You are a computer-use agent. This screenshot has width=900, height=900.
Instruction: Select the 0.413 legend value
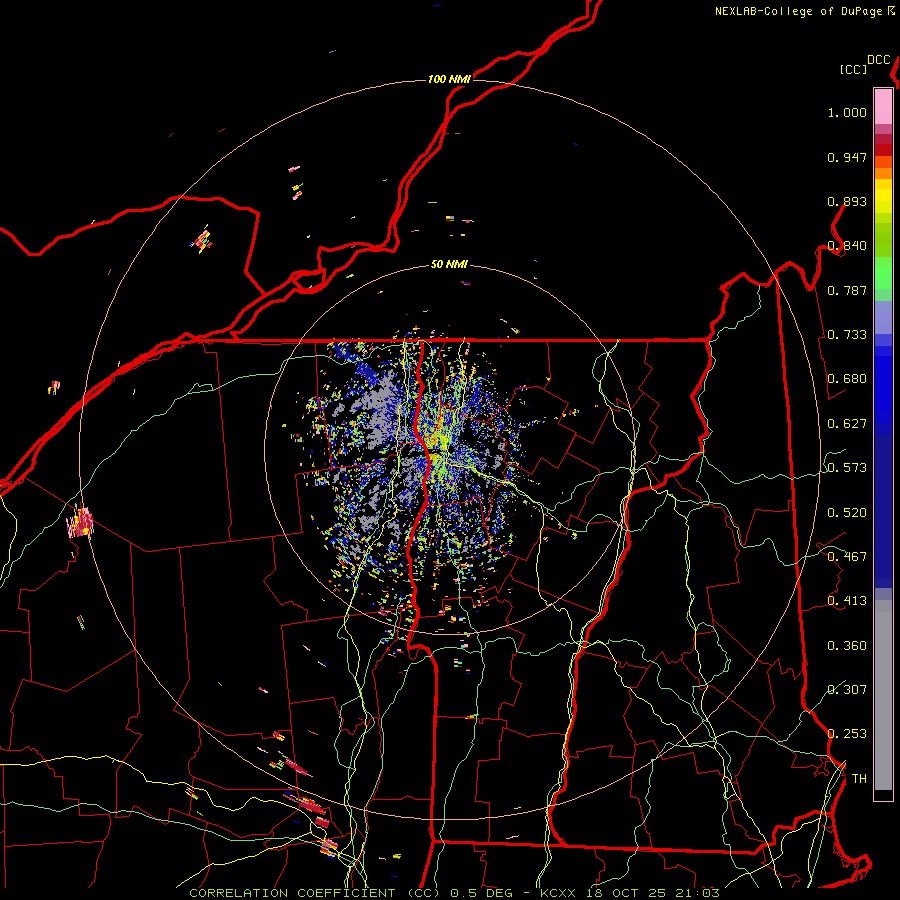click(x=847, y=601)
